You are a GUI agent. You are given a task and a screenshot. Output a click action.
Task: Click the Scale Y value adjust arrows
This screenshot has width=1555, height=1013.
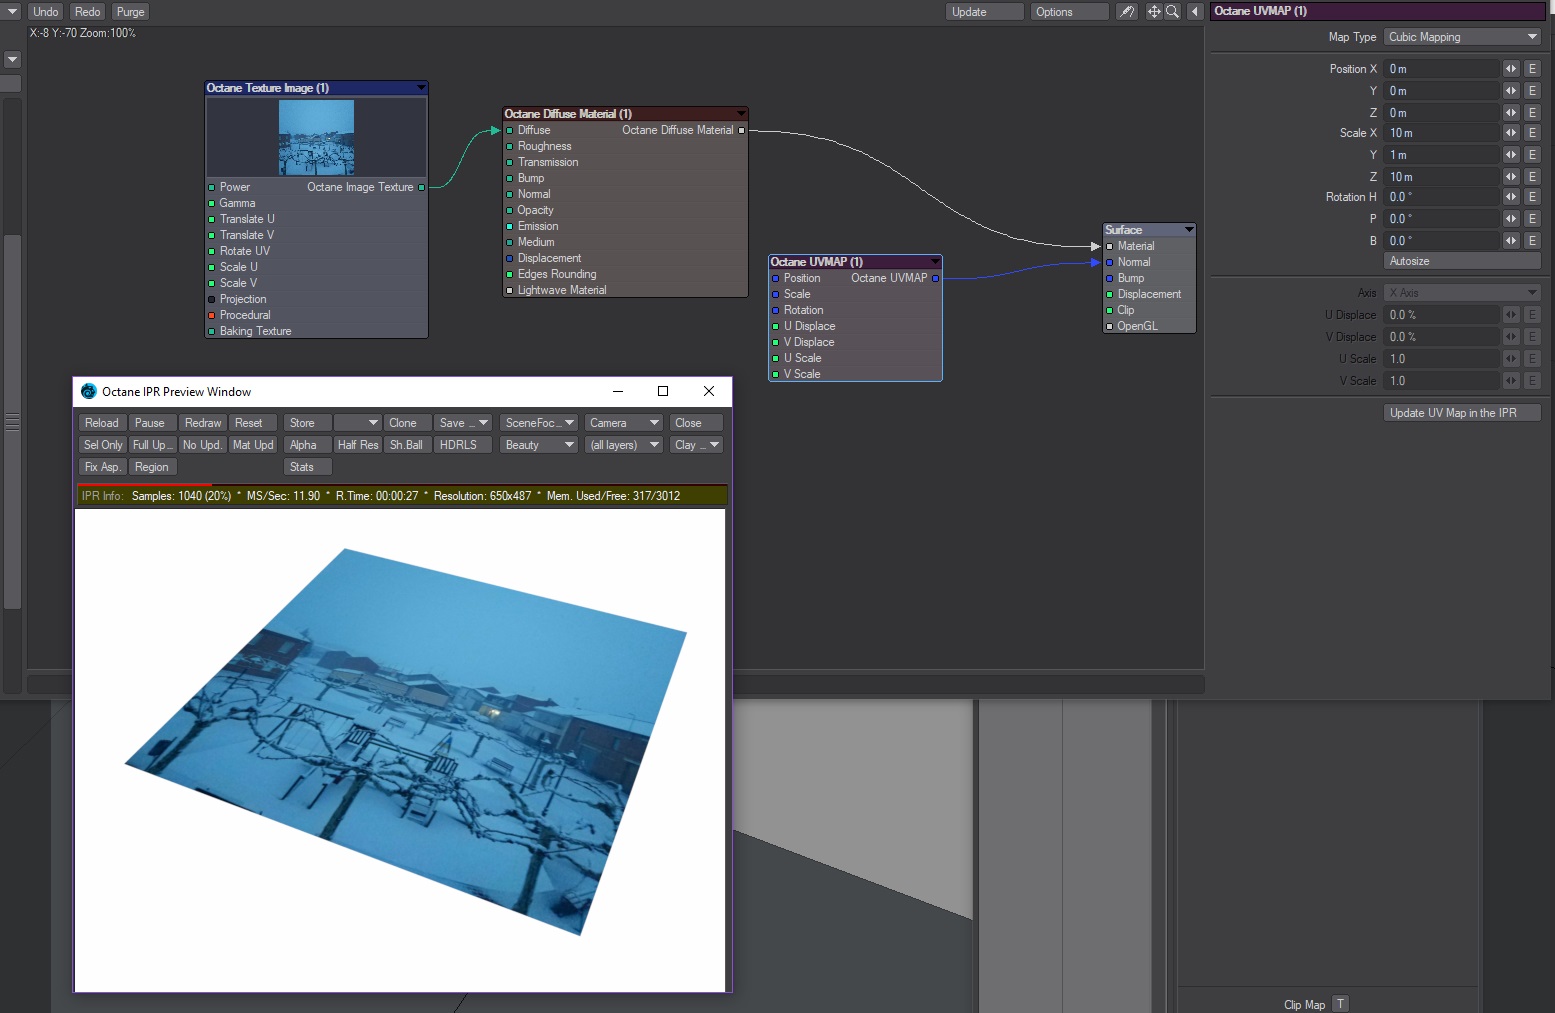(1511, 155)
